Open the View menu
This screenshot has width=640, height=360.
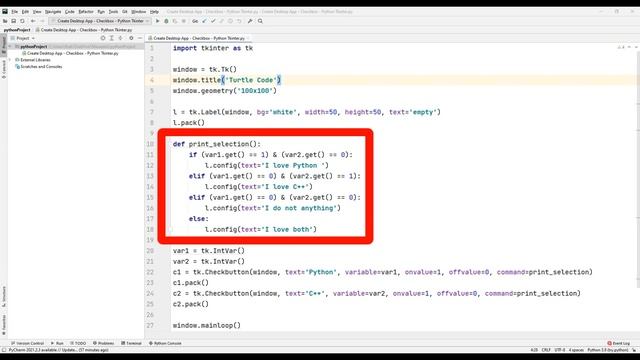click(37, 12)
